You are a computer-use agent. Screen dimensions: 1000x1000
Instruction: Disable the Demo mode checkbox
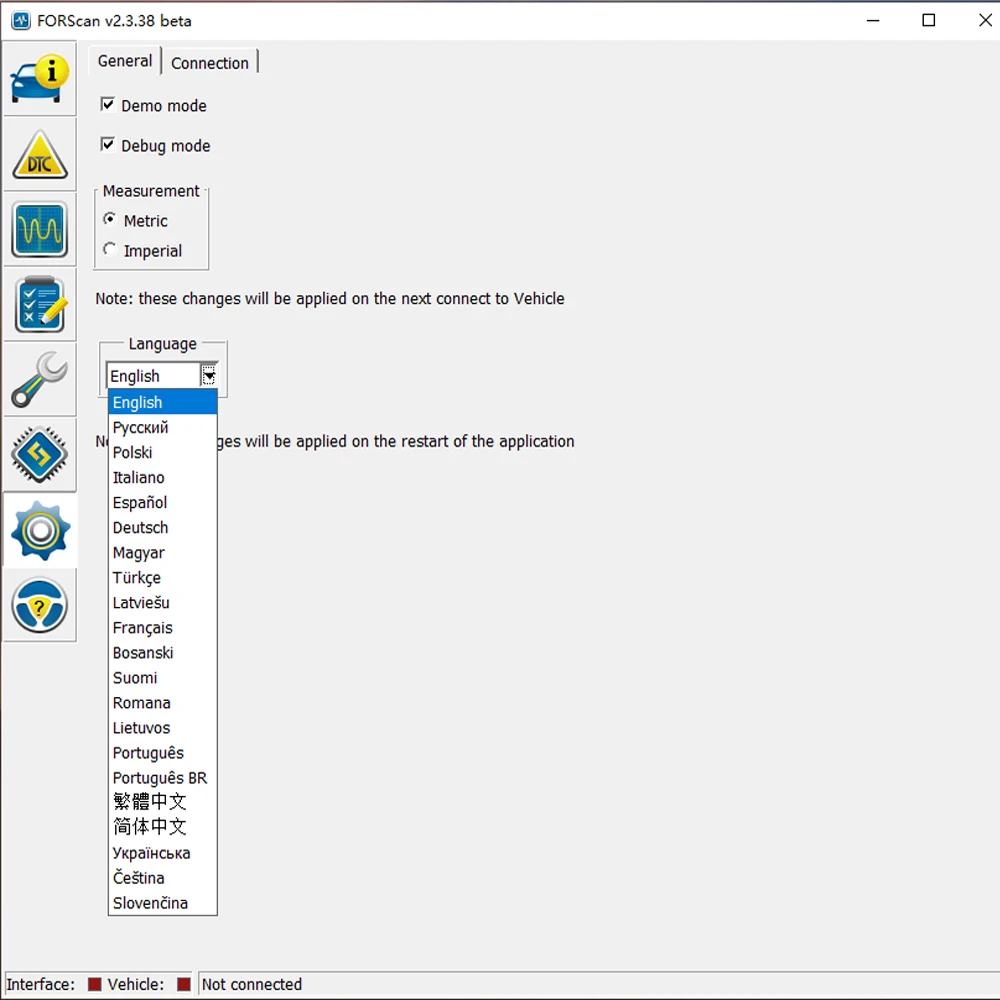point(108,105)
